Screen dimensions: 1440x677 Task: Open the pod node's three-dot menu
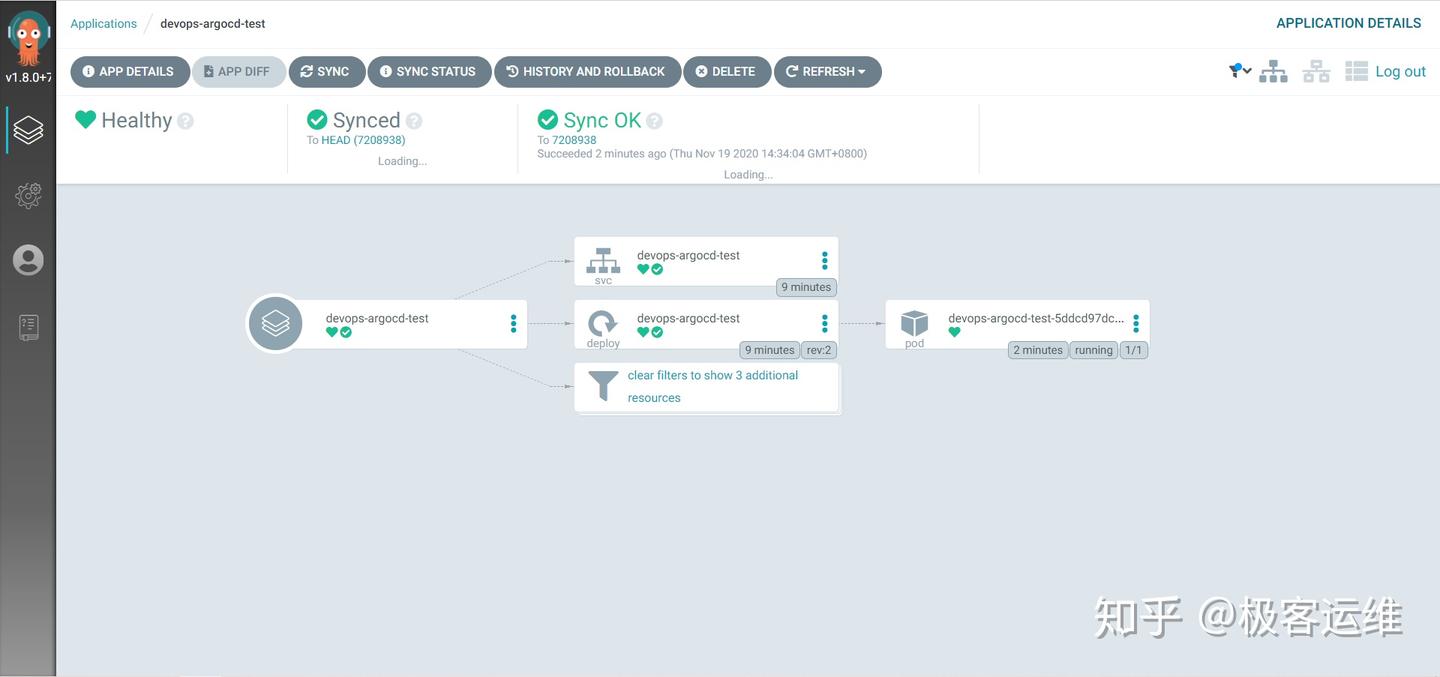pos(1136,323)
